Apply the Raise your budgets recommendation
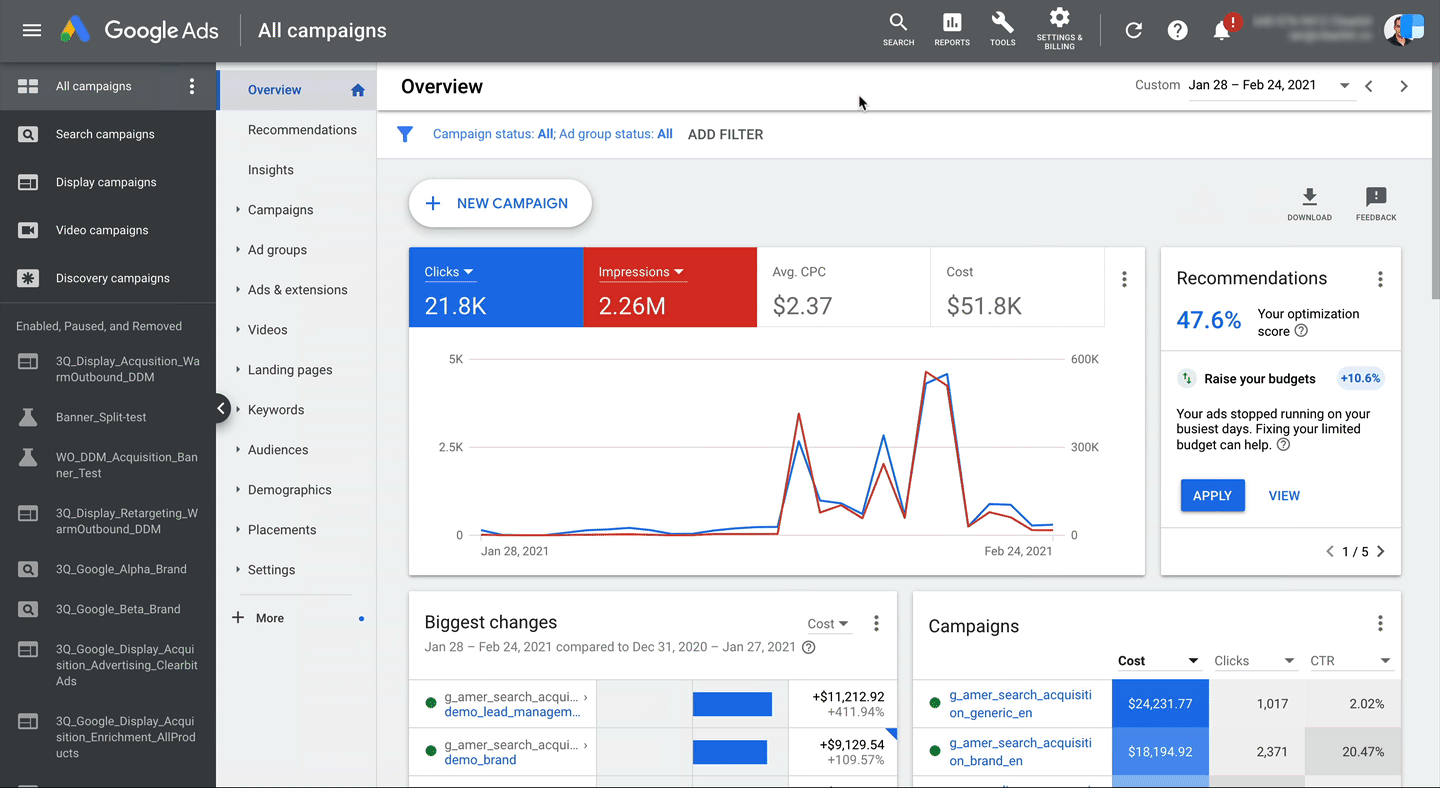 point(1212,496)
